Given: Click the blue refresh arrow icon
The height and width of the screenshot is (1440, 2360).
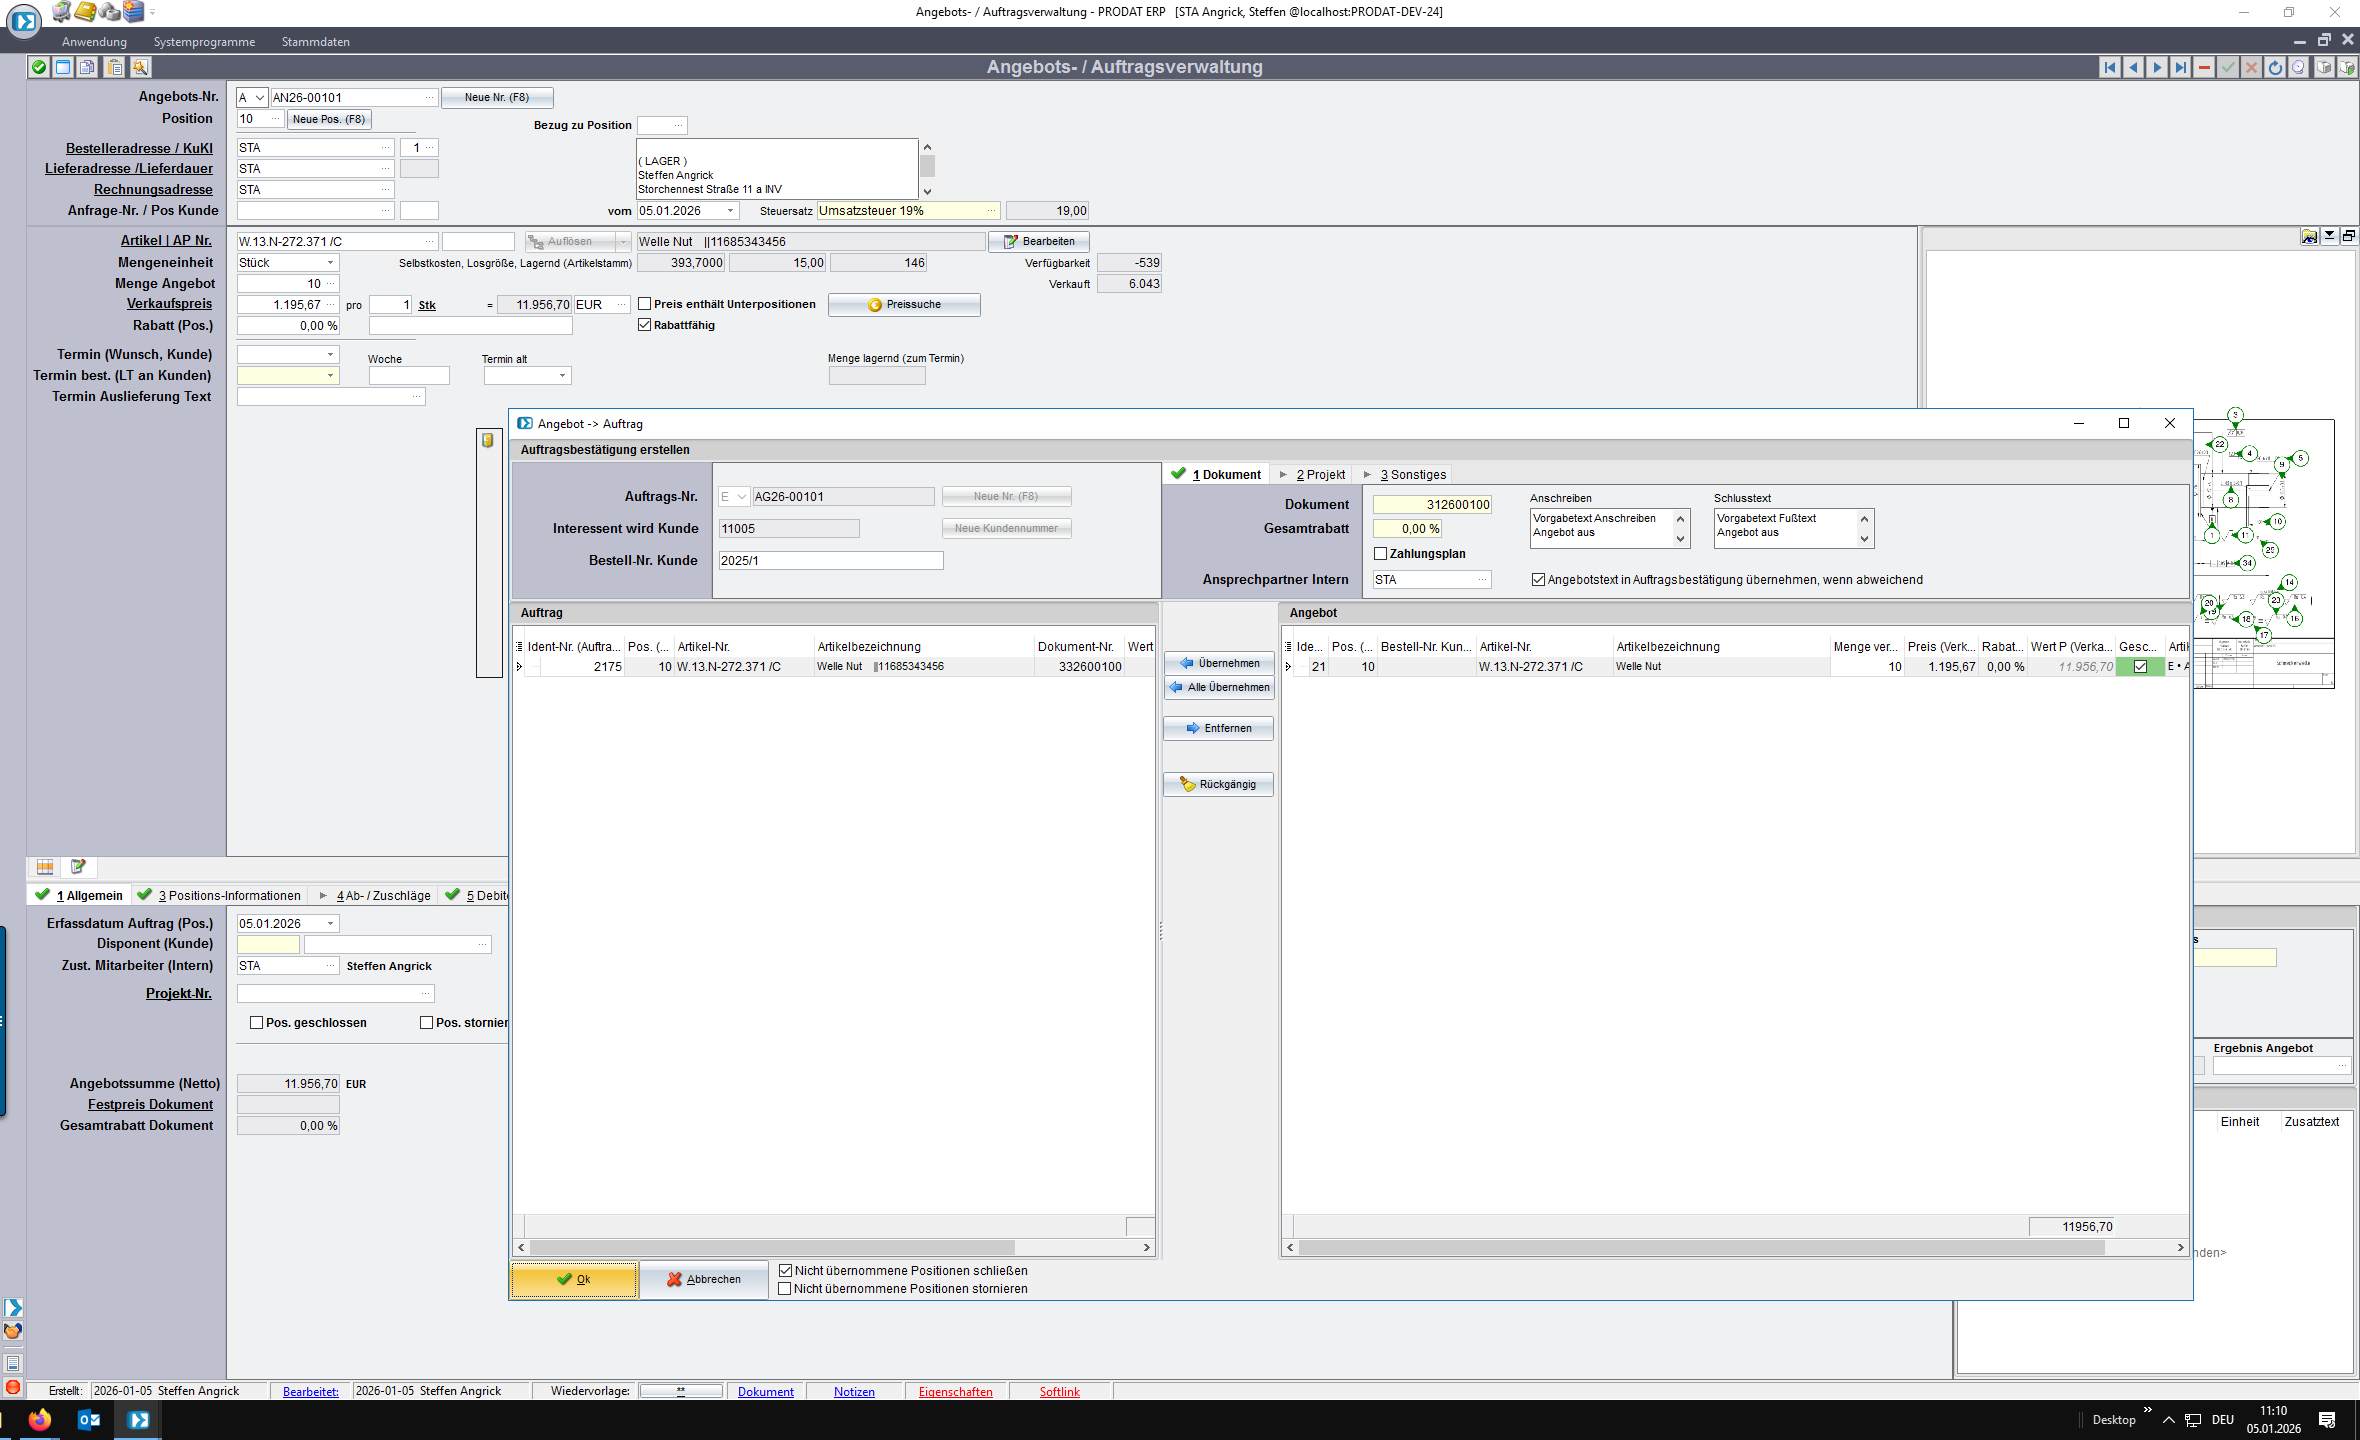Looking at the screenshot, I should point(2275,67).
